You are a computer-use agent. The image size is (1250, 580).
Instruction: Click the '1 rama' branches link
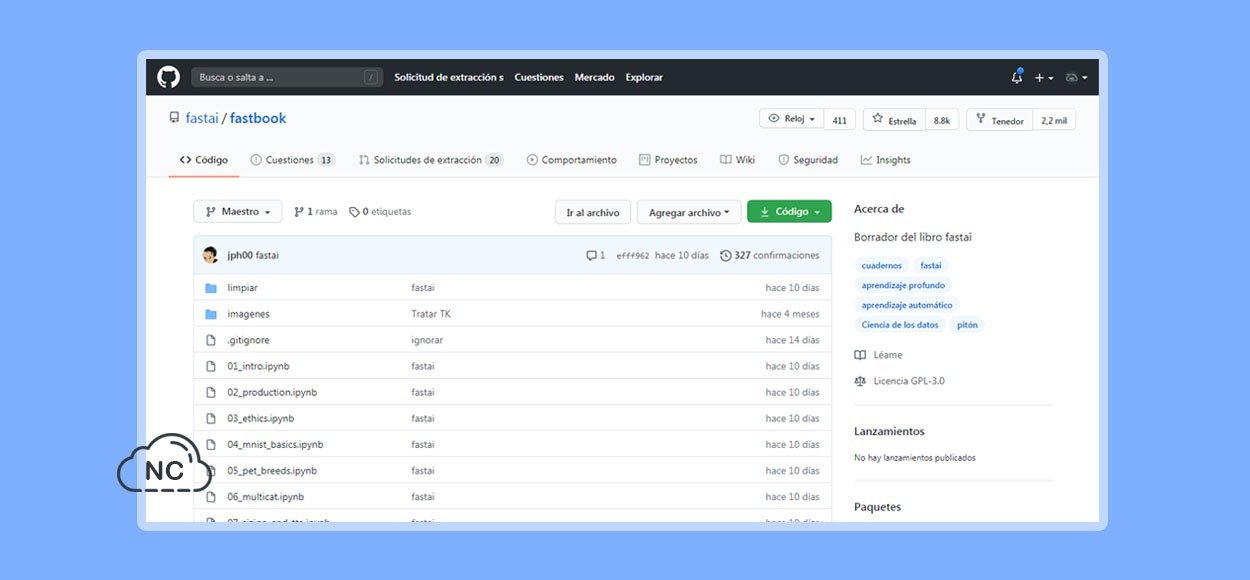pyautogui.click(x=316, y=212)
